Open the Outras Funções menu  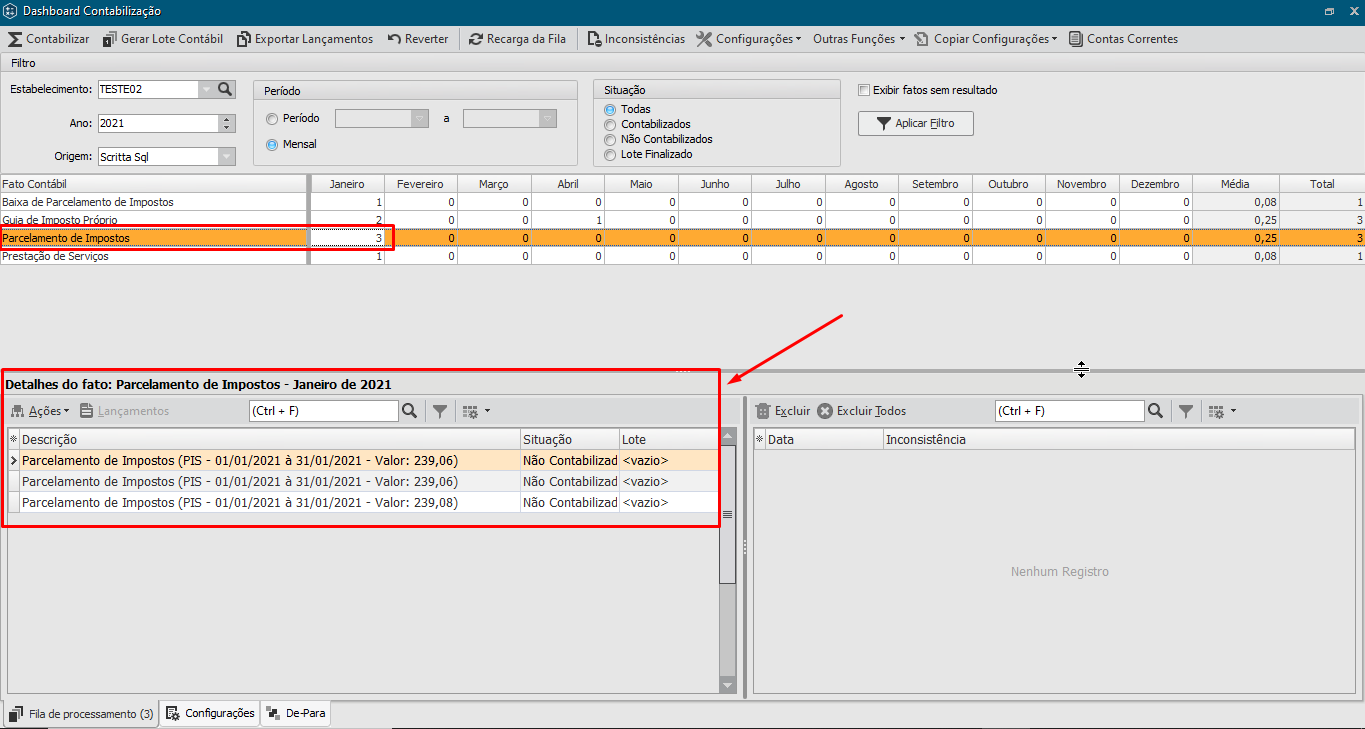click(858, 39)
